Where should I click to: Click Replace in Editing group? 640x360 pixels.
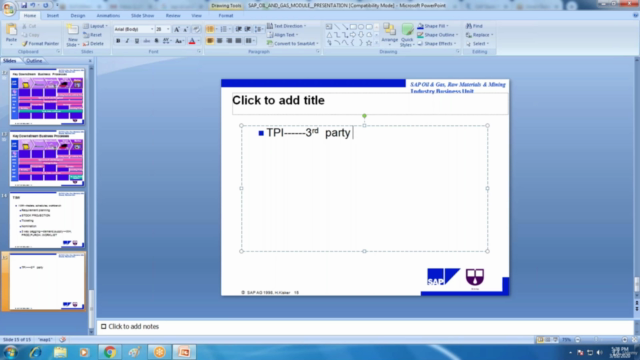480,35
